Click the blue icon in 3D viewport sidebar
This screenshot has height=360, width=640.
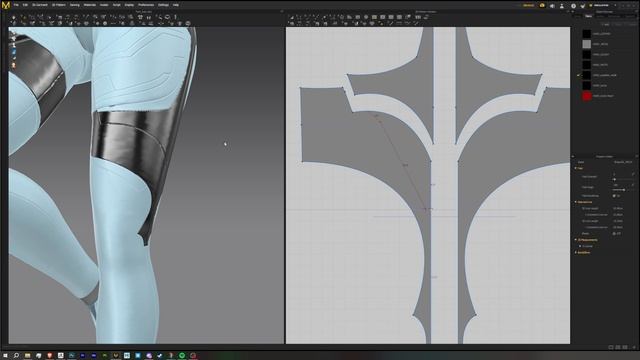[13, 52]
